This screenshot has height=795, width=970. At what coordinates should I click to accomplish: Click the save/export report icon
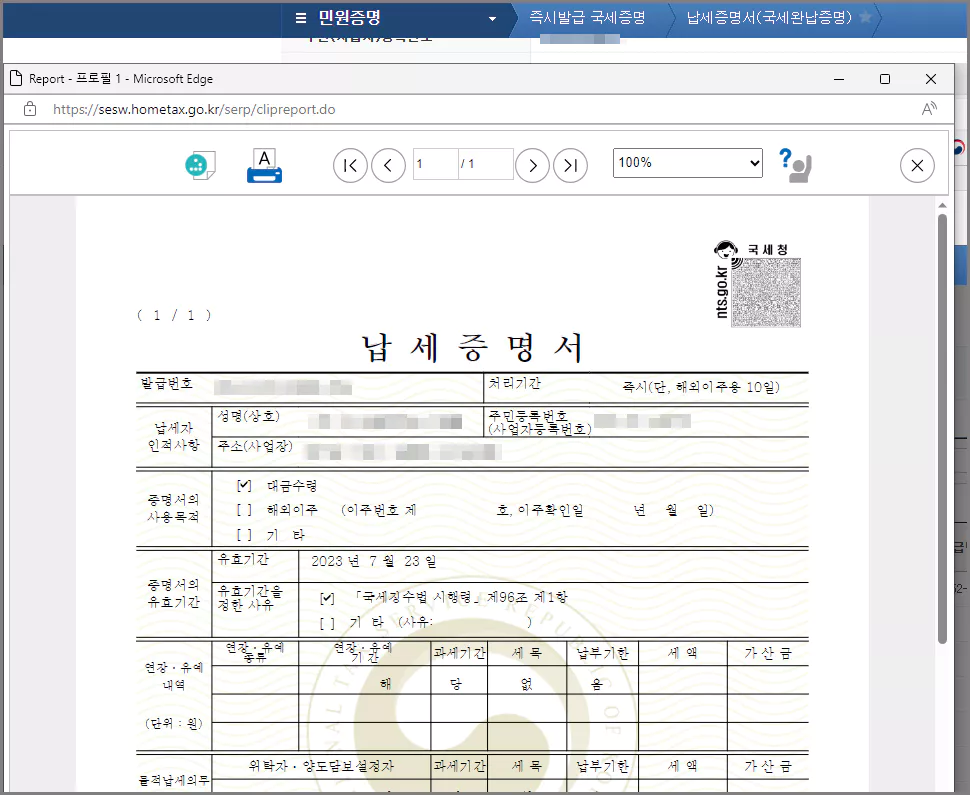point(200,165)
